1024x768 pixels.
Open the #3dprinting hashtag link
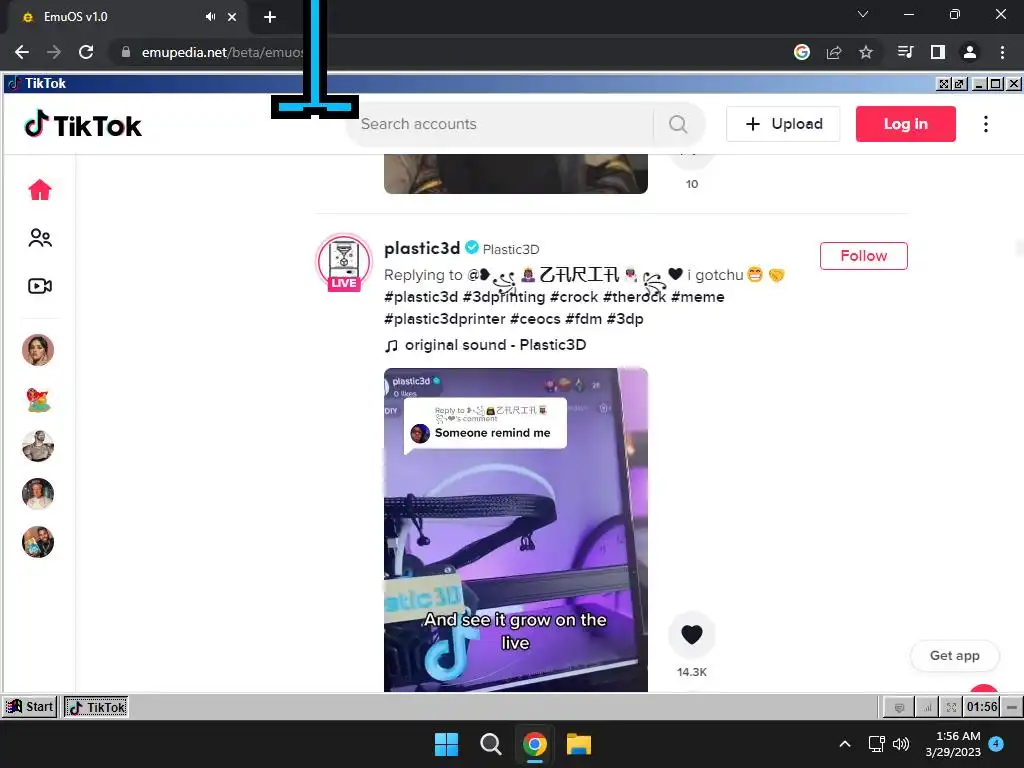504,297
